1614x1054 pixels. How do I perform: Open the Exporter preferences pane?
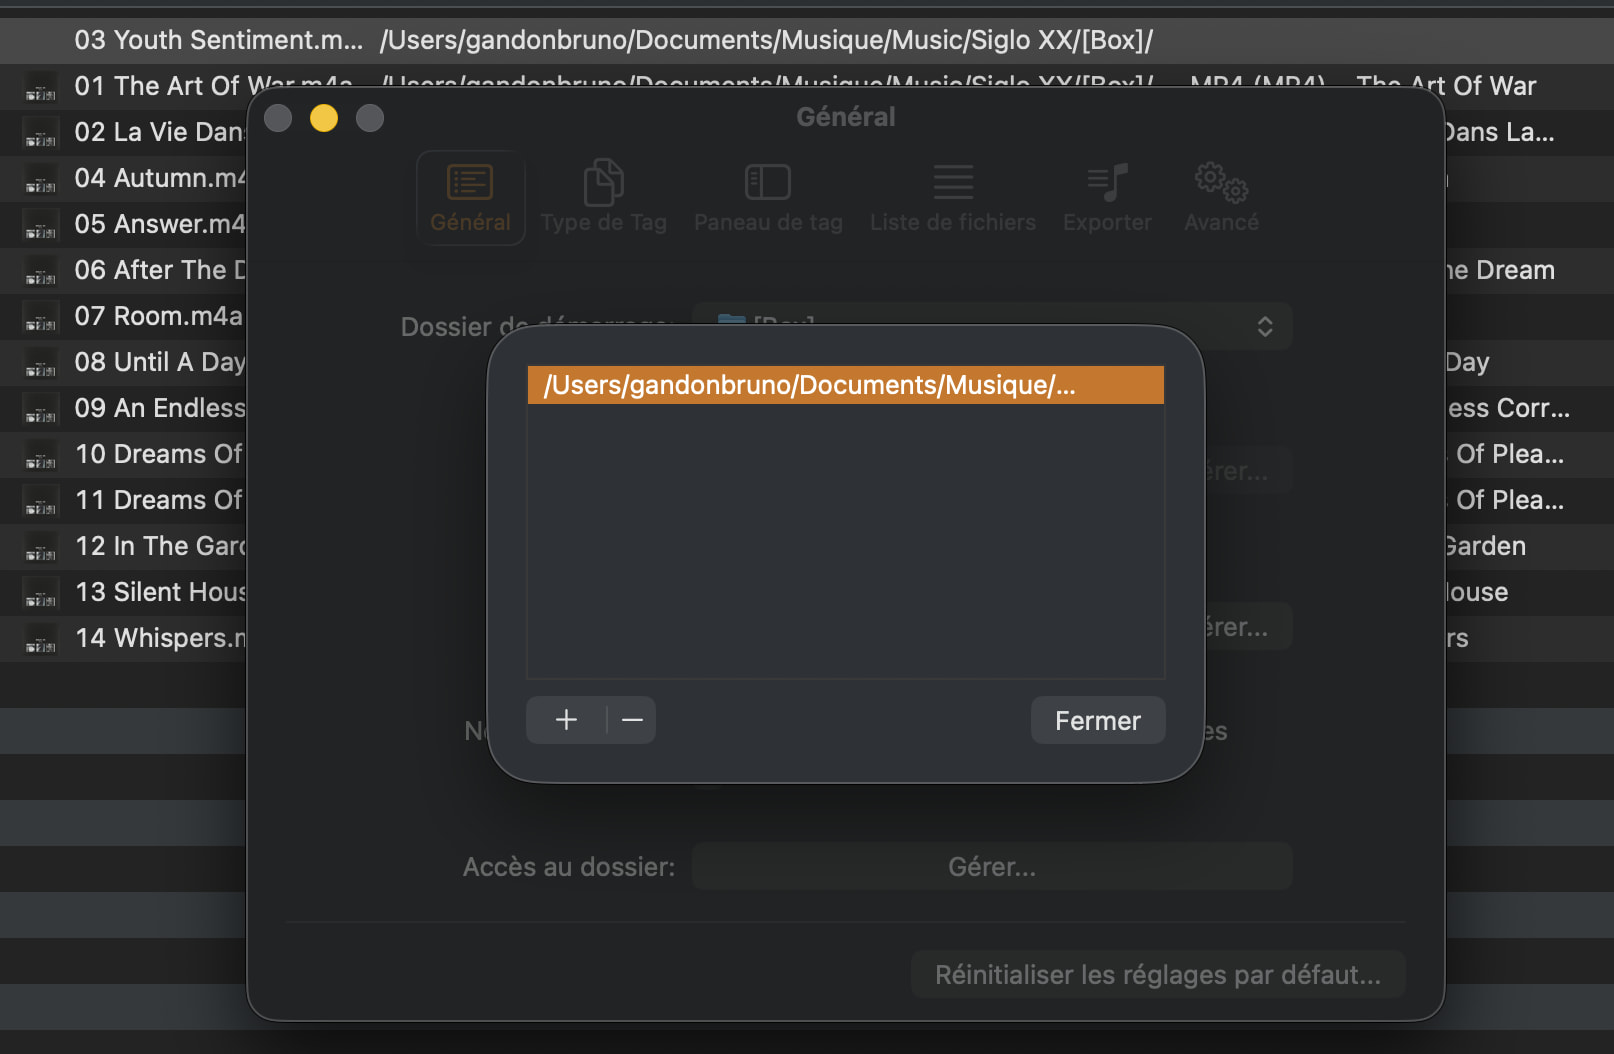tap(1107, 198)
